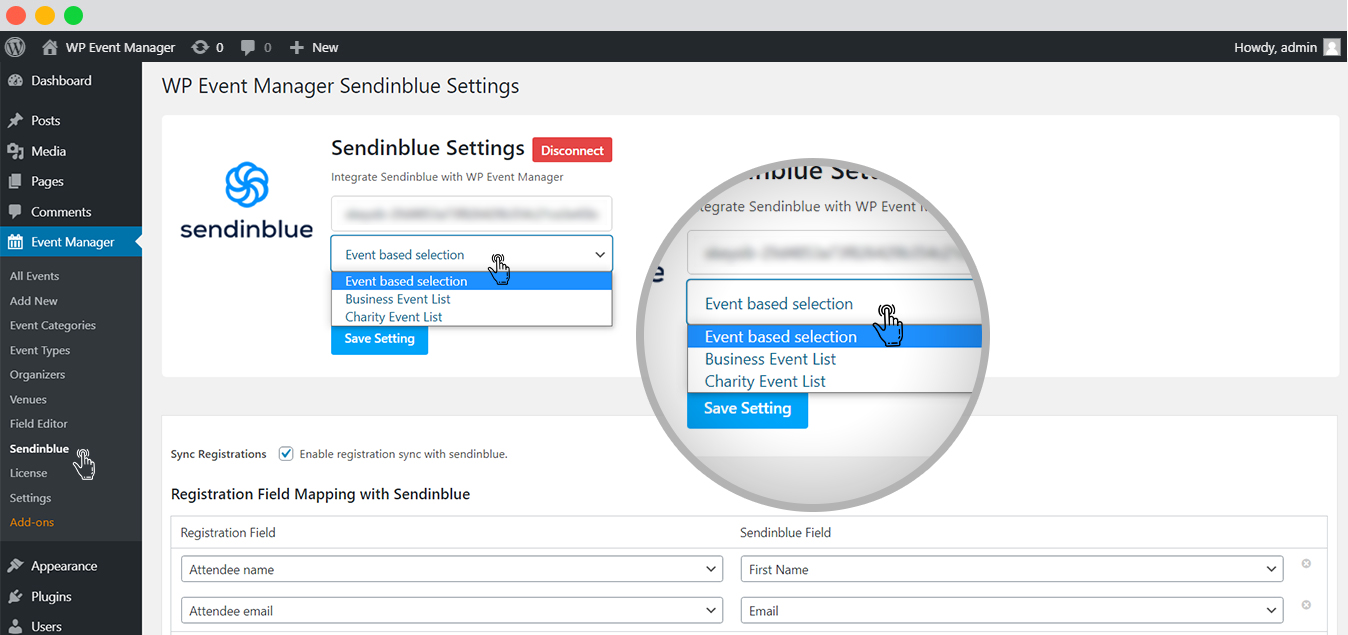The height and width of the screenshot is (635, 1348).
Task: Click the blurred API key input field
Action: coord(471,214)
